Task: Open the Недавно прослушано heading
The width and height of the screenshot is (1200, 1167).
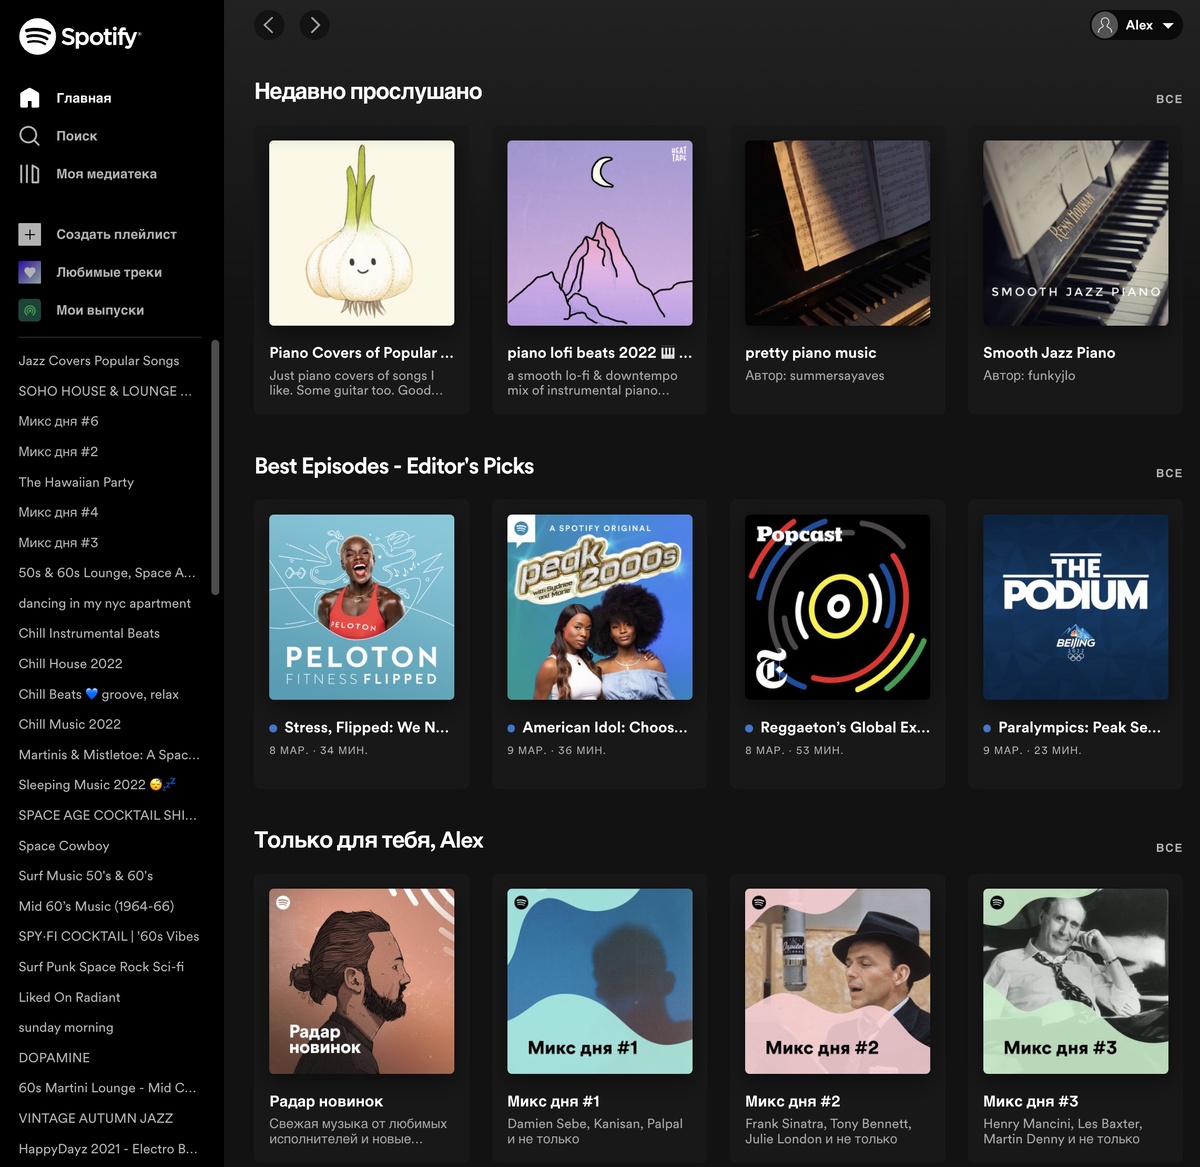Action: pos(368,92)
